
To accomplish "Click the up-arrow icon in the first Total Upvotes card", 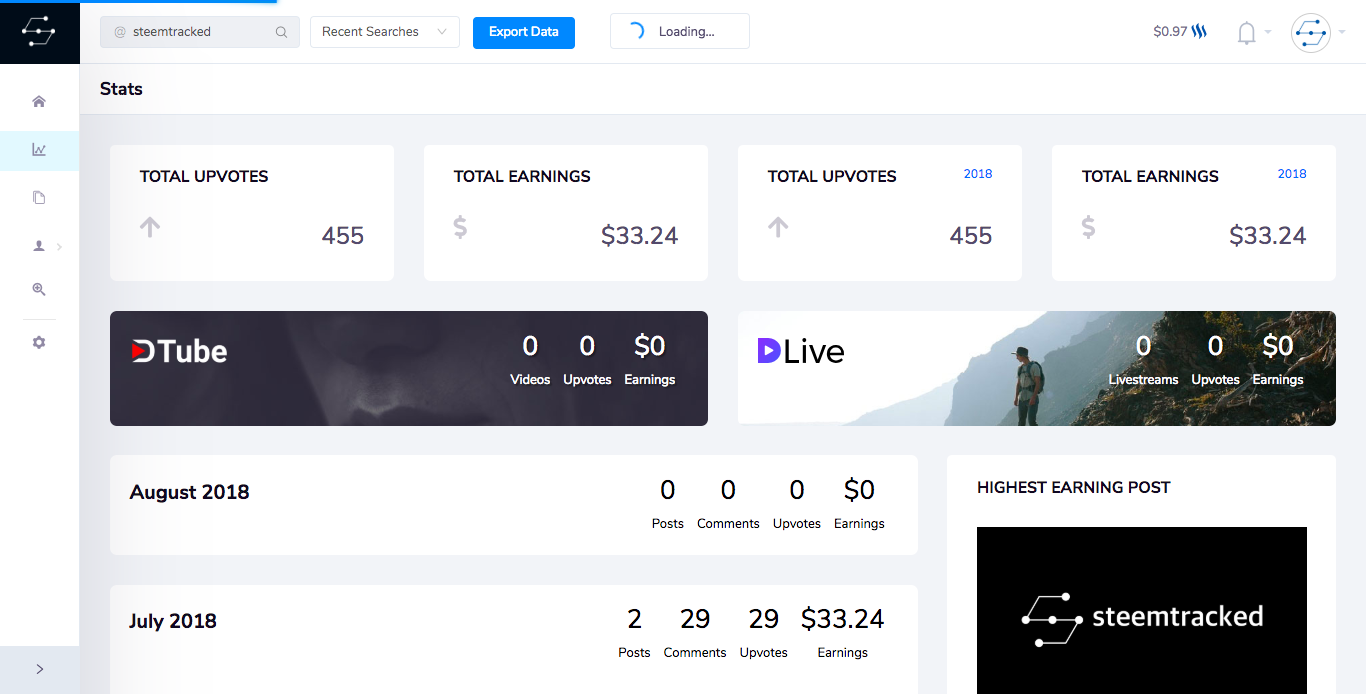I will point(150,227).
